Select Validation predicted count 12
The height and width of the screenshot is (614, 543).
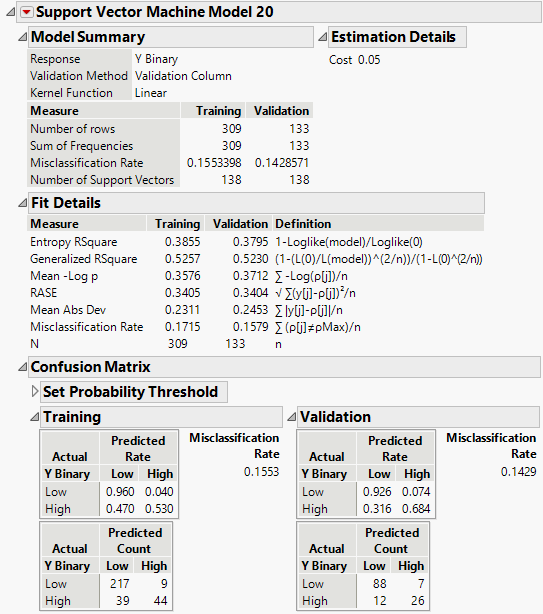tap(380, 601)
